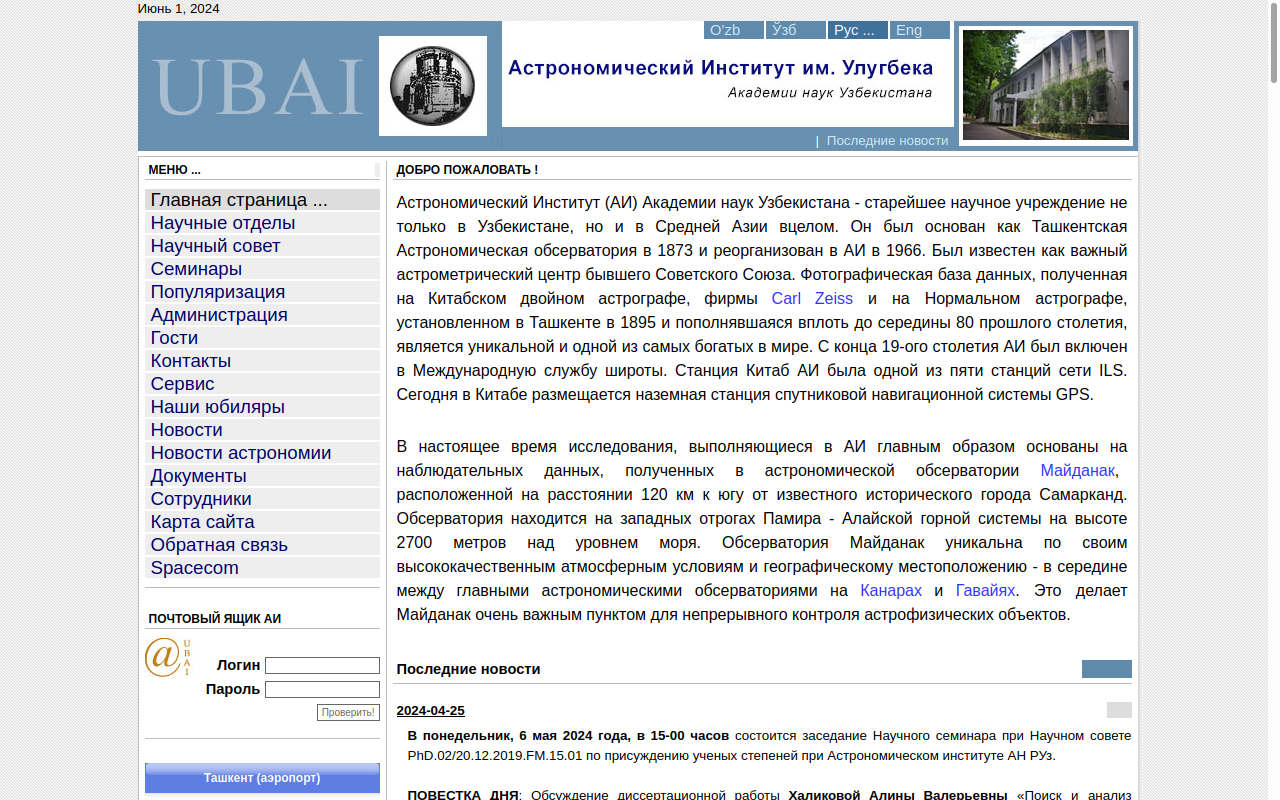1280x800 pixels.
Task: Click the Пароль input field
Action: 322,690
